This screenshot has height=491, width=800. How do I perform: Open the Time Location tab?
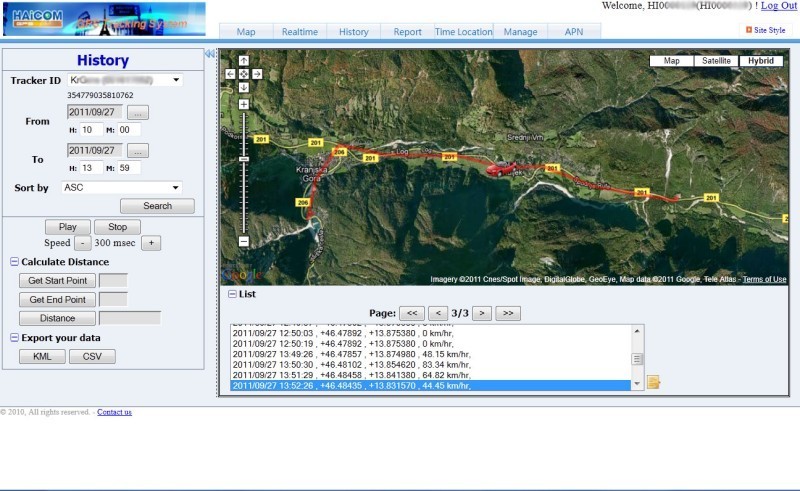point(463,32)
